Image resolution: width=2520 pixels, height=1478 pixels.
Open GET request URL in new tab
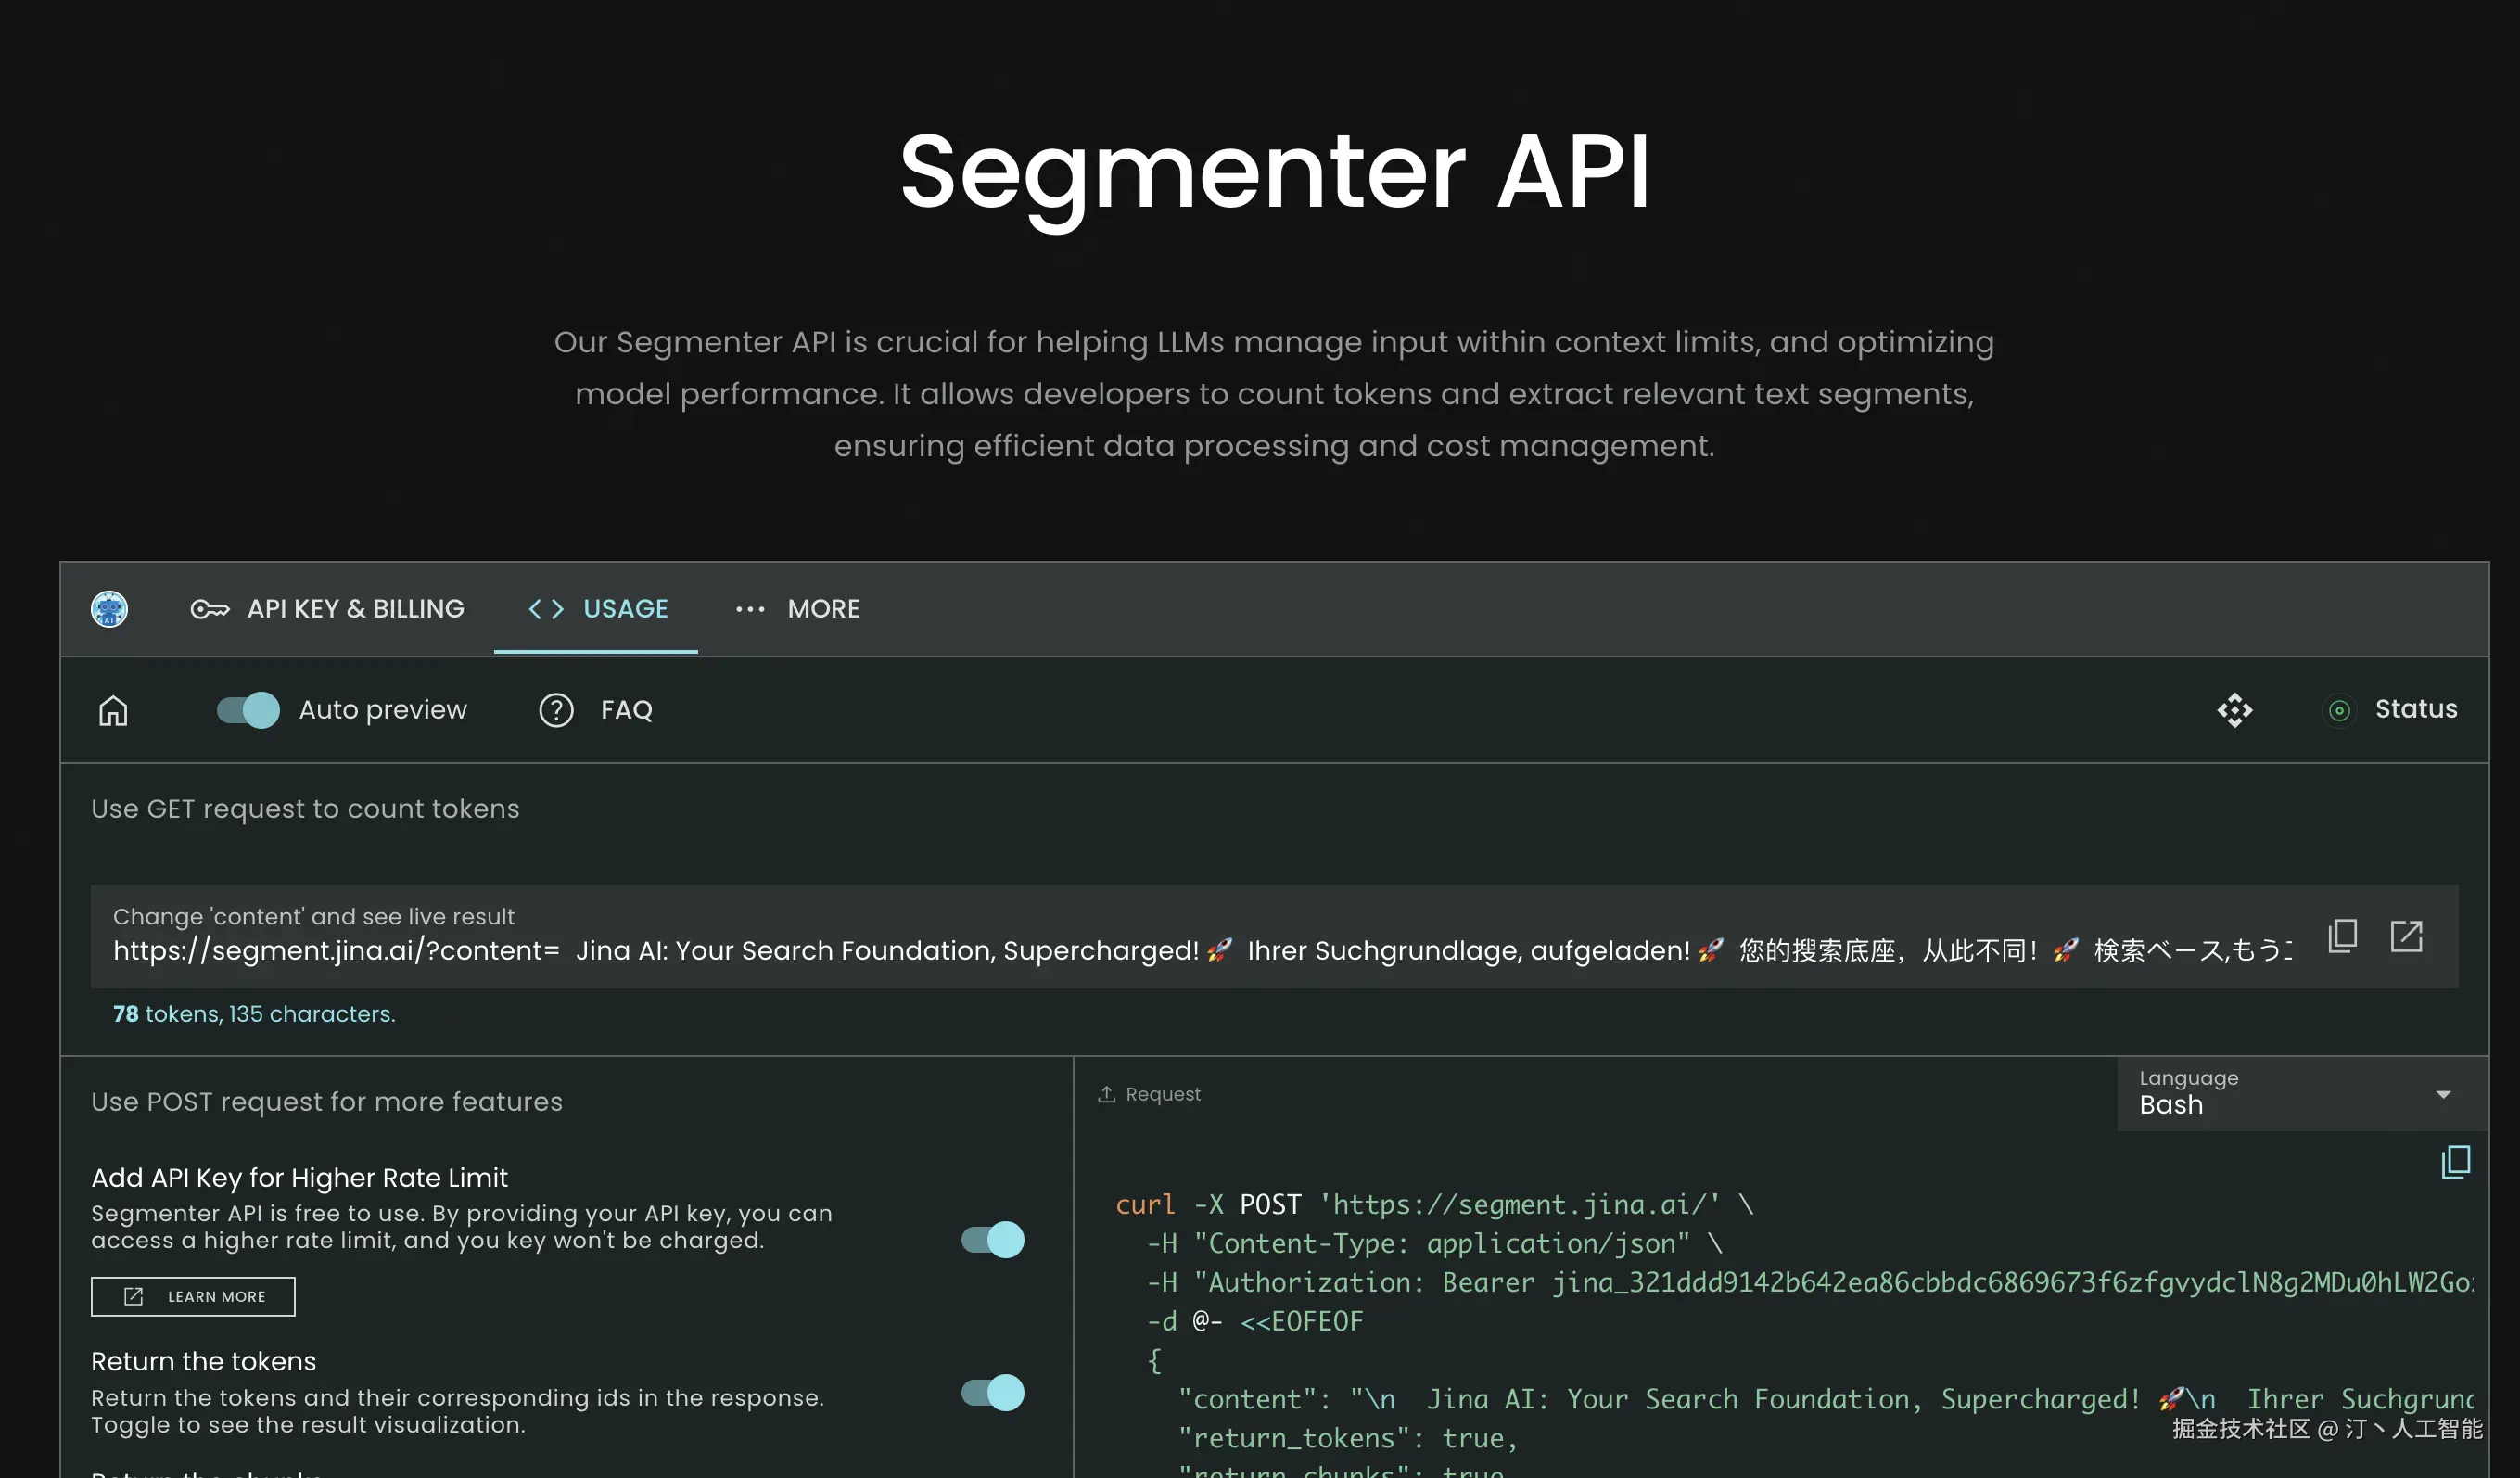click(2406, 936)
